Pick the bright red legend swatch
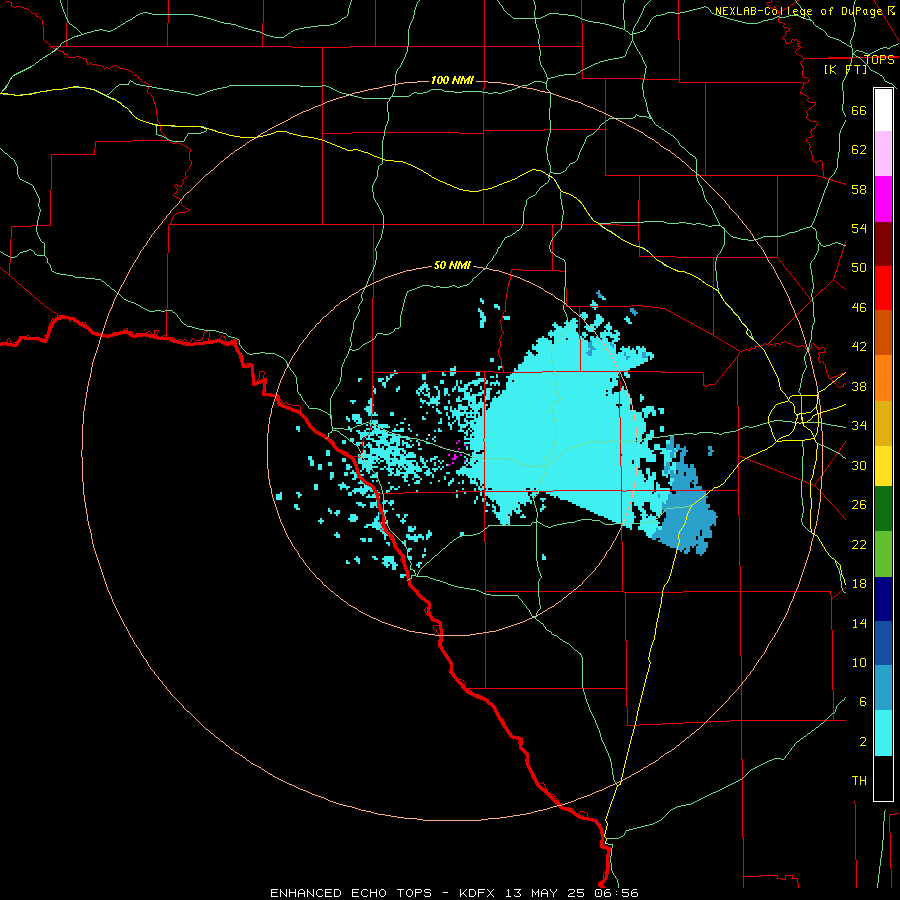The width and height of the screenshot is (900, 900). [883, 288]
